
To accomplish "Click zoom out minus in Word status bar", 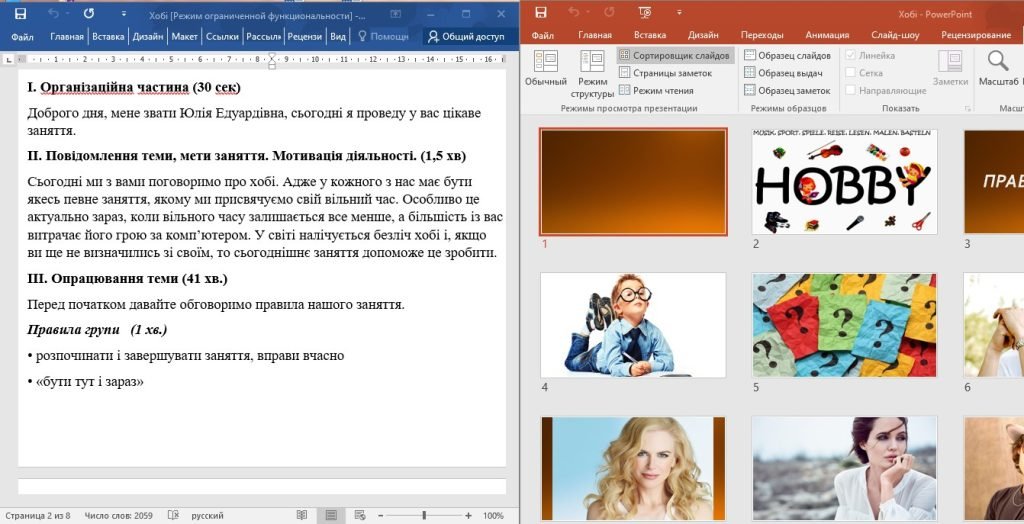I will (381, 516).
